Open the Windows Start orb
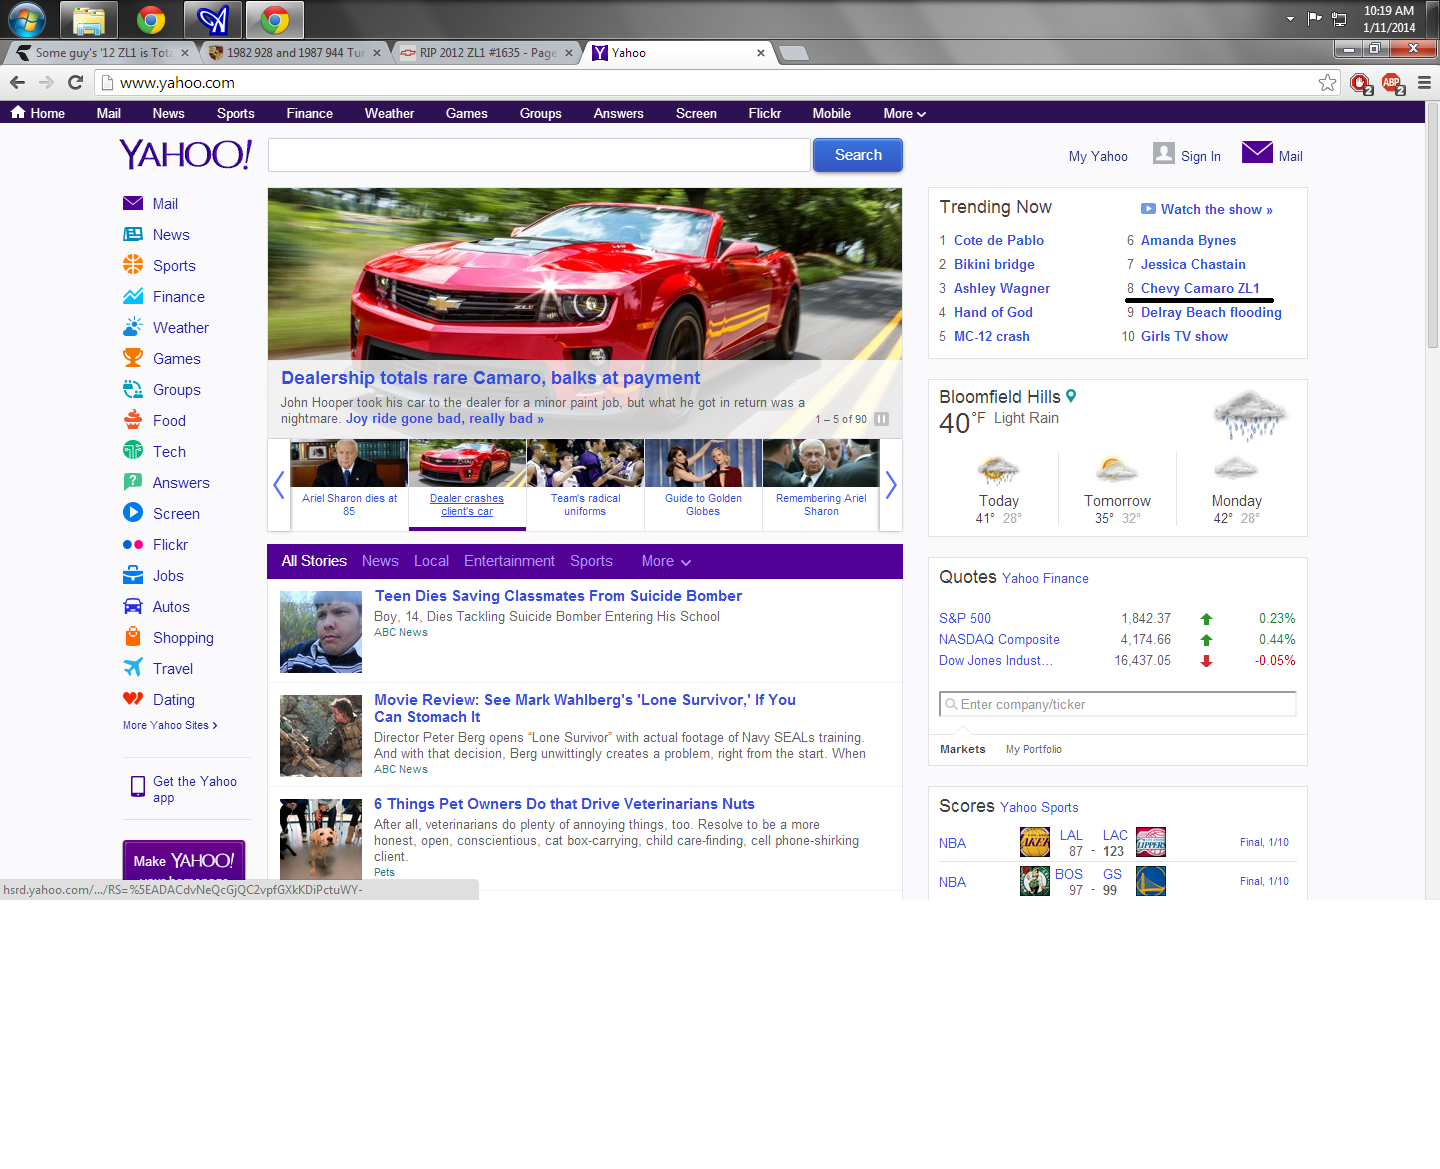Viewport: 1440px width, 1169px height. pyautogui.click(x=27, y=20)
